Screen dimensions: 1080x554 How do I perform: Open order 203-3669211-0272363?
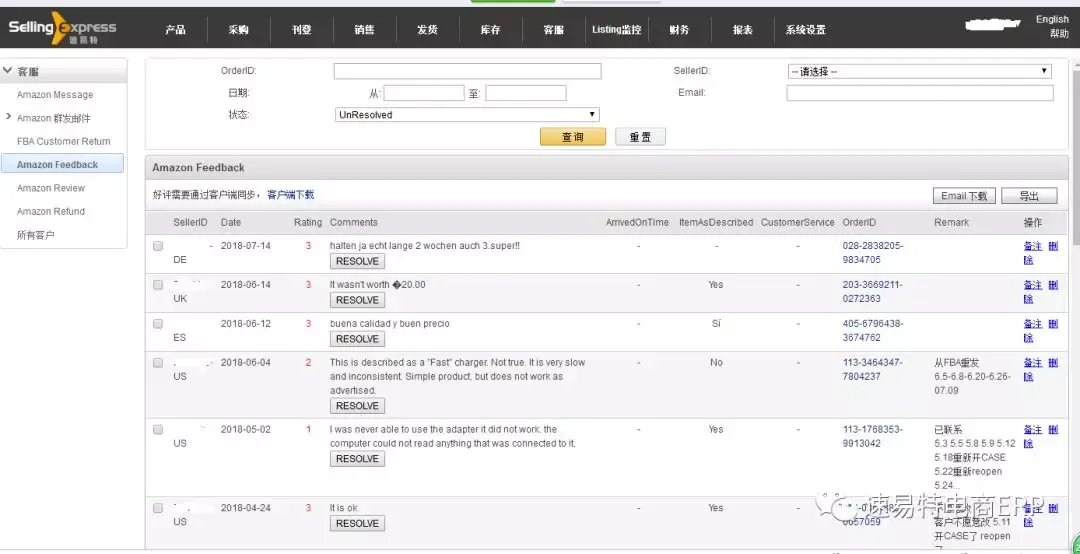873,291
